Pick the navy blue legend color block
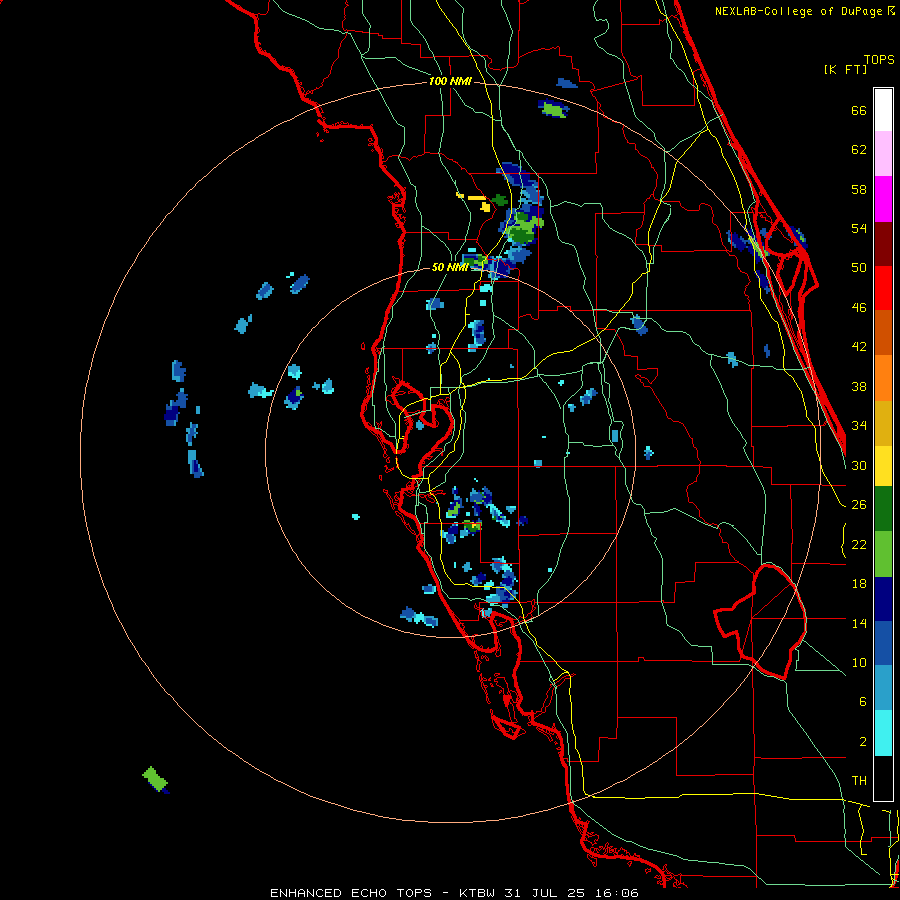The width and height of the screenshot is (900, 900). click(883, 599)
